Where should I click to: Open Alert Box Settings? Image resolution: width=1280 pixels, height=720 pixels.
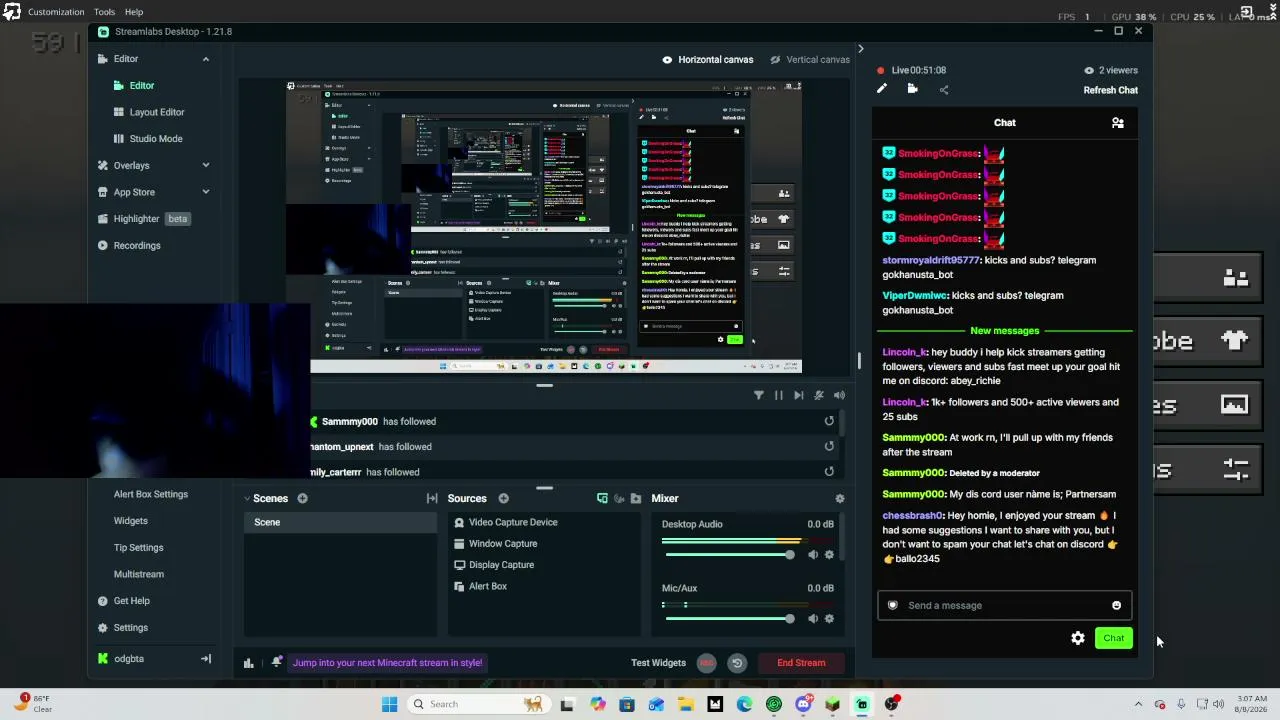[x=151, y=494]
